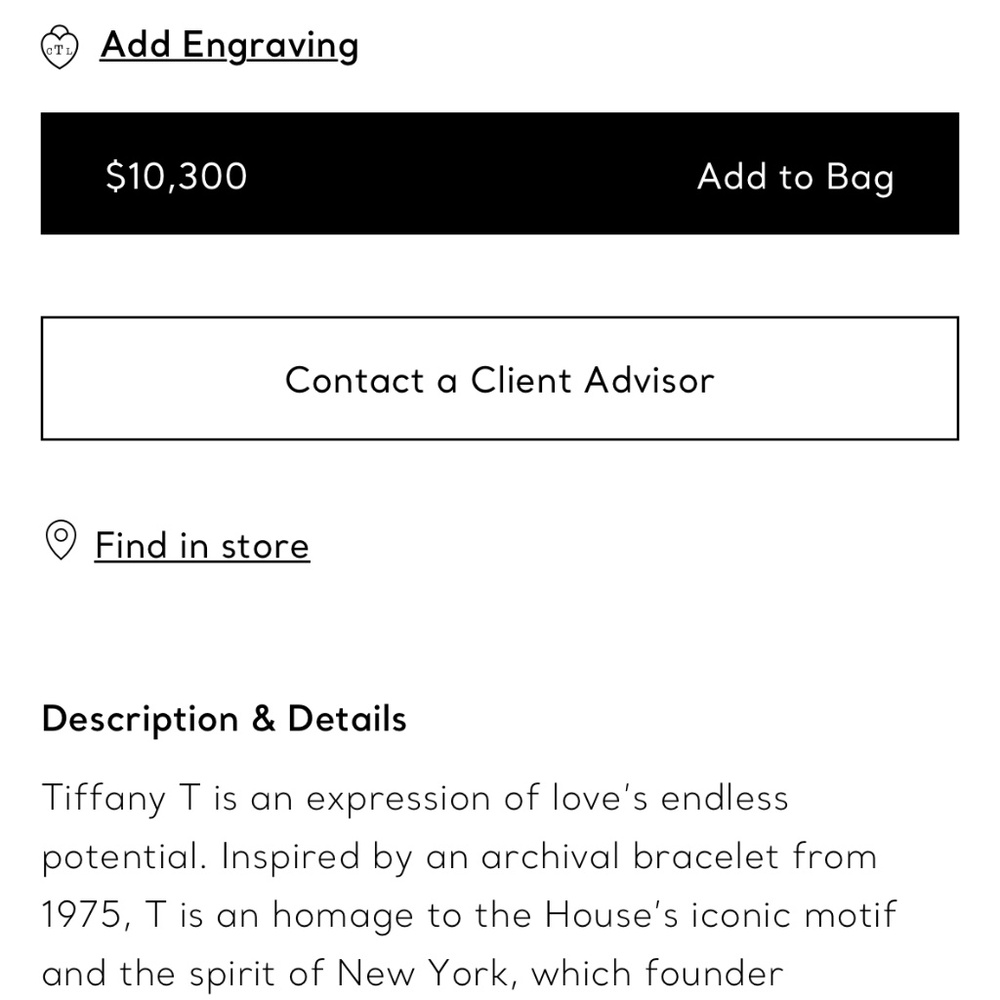The image size is (1000, 1000).
Task: Click the heart-shaped engraving lock icon
Action: coord(59,47)
